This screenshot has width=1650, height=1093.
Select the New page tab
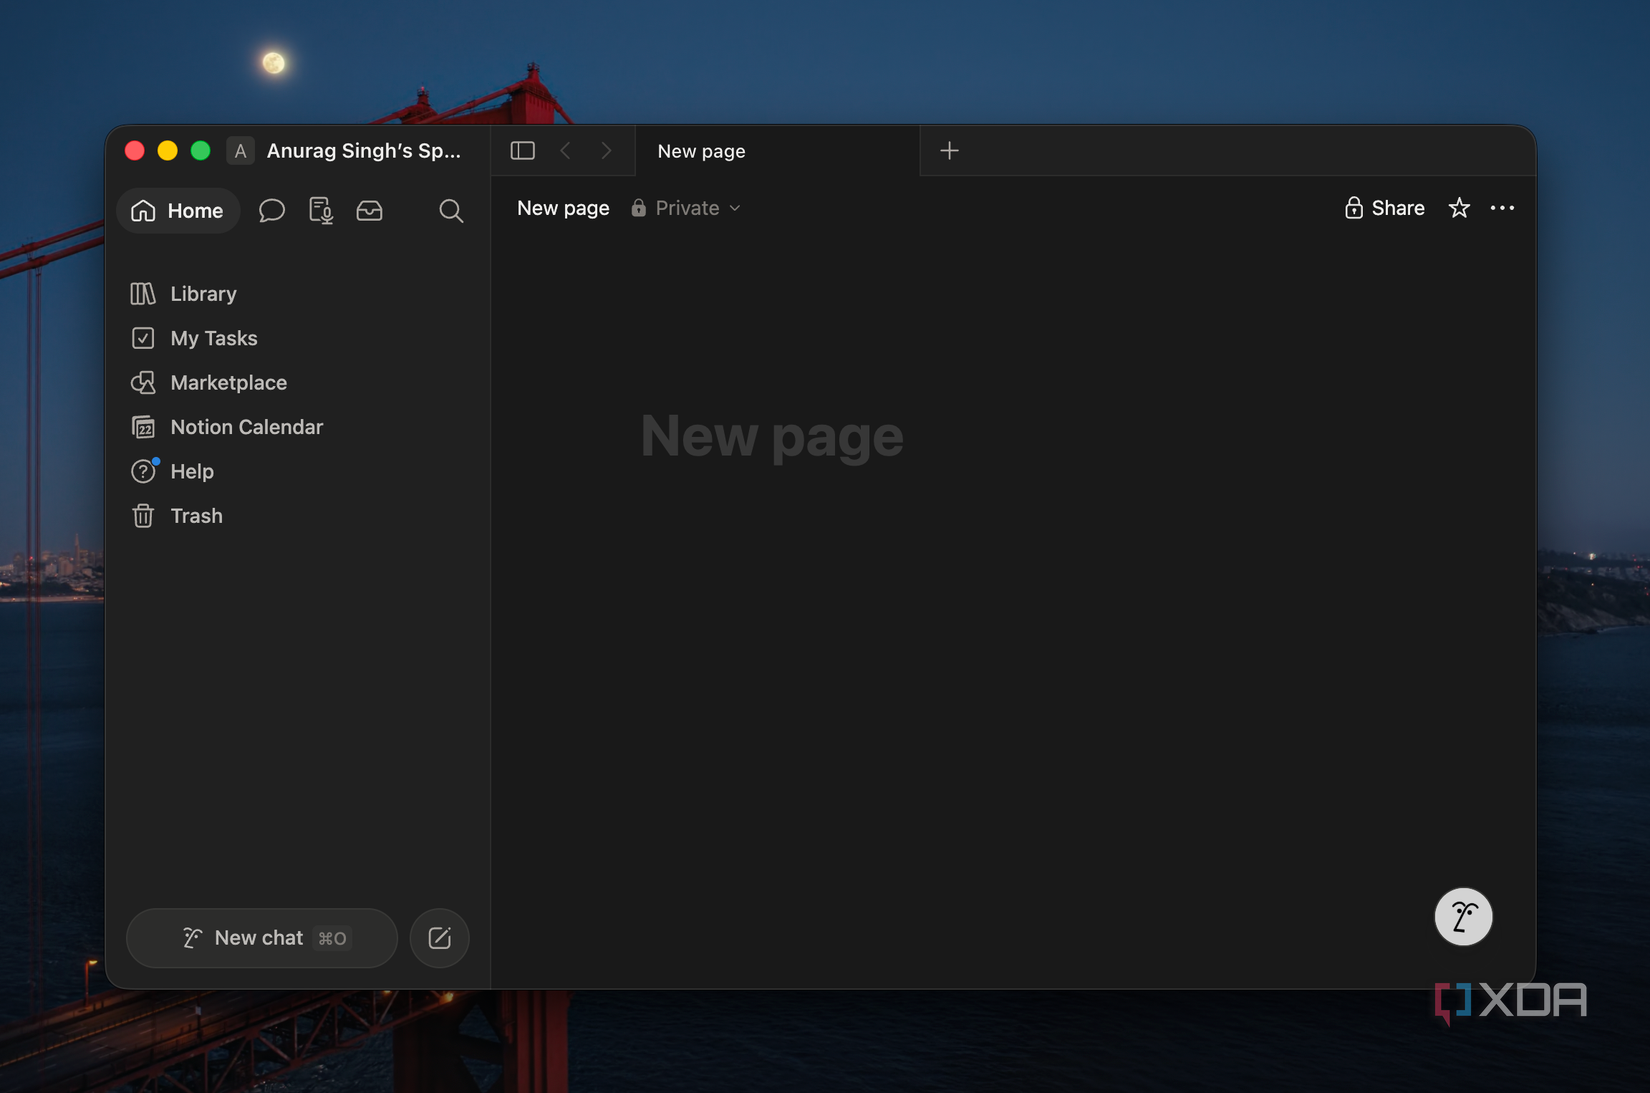point(777,151)
